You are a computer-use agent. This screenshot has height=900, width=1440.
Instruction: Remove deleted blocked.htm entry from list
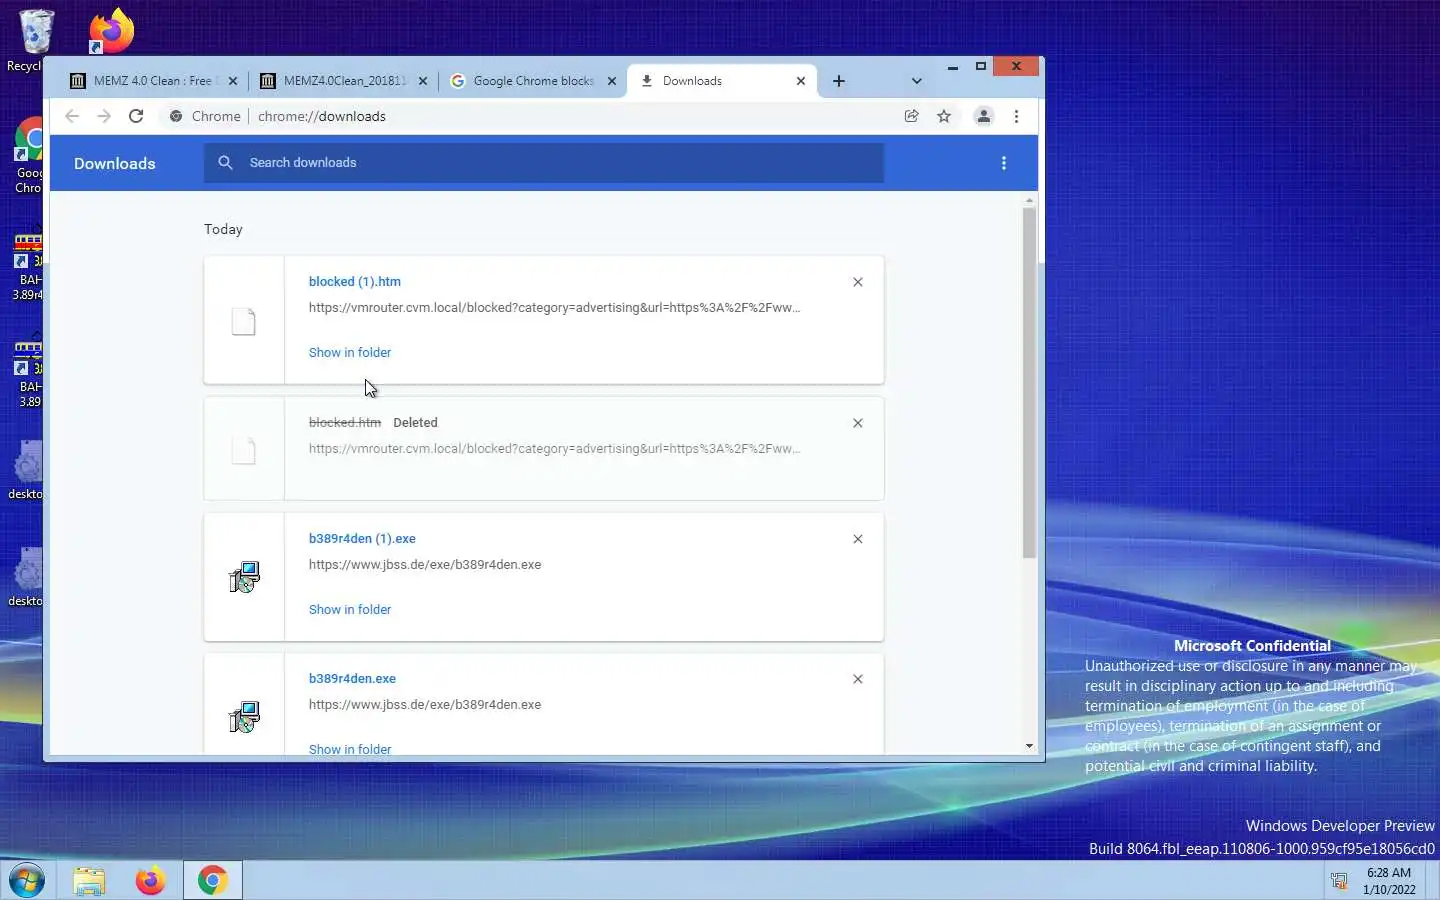pos(858,423)
